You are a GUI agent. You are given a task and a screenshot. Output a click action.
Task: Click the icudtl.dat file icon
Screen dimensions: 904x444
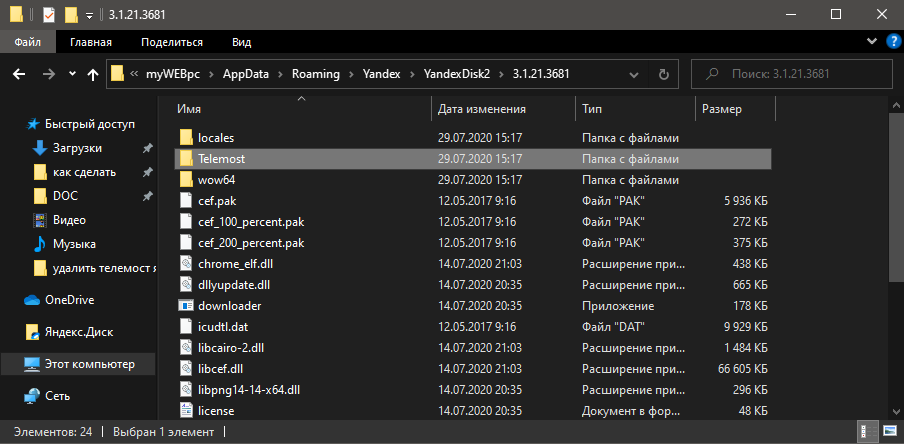186,327
